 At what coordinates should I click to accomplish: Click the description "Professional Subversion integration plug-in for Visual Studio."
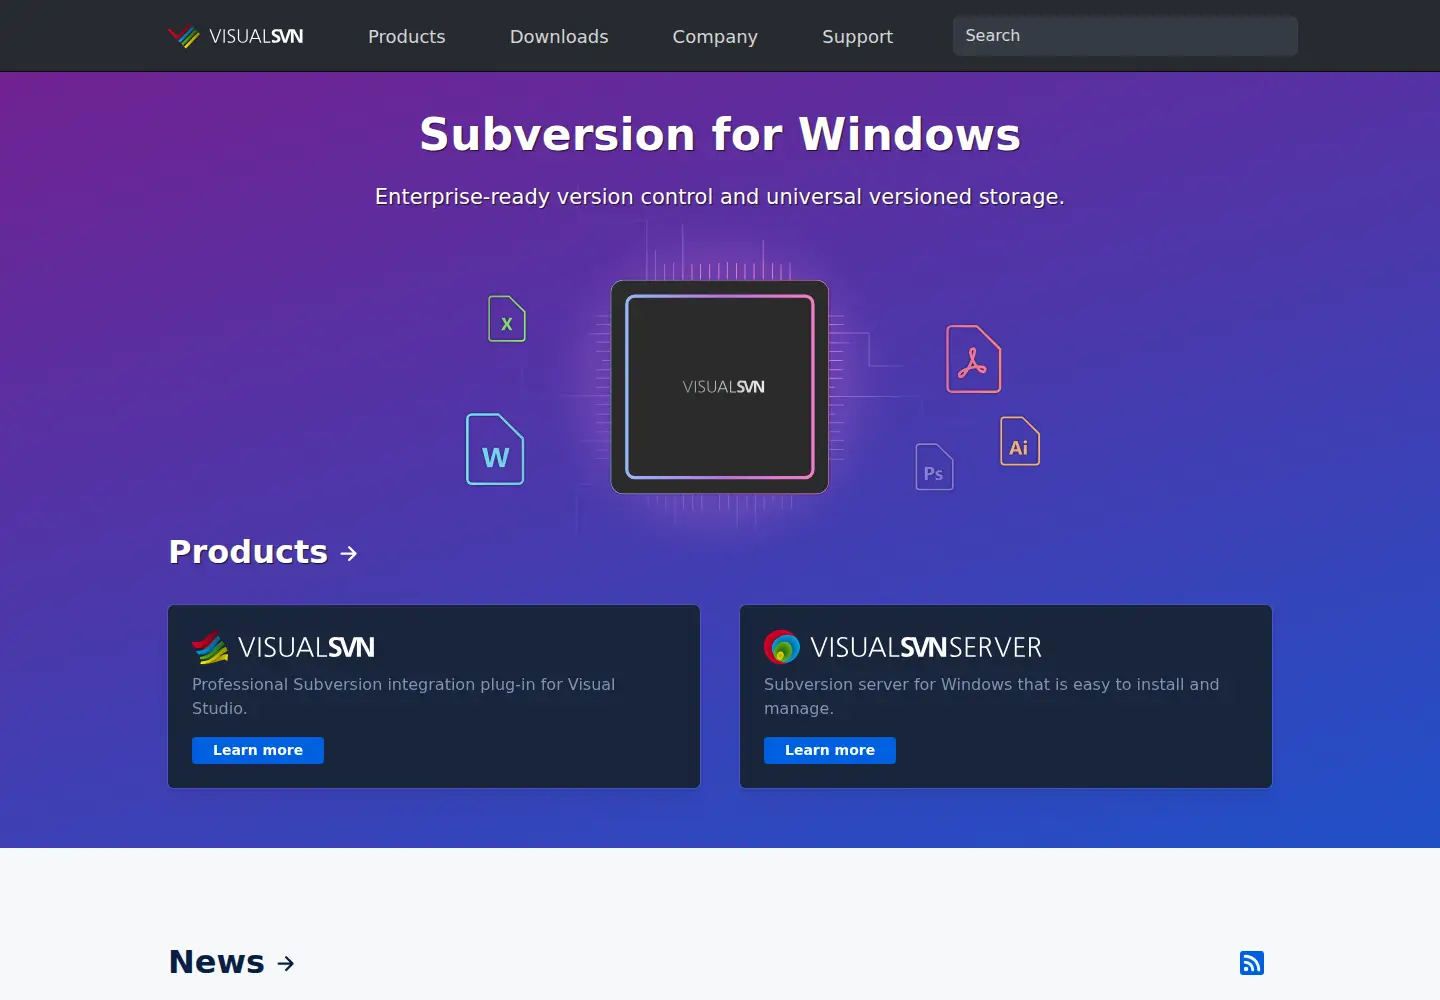pyautogui.click(x=404, y=696)
